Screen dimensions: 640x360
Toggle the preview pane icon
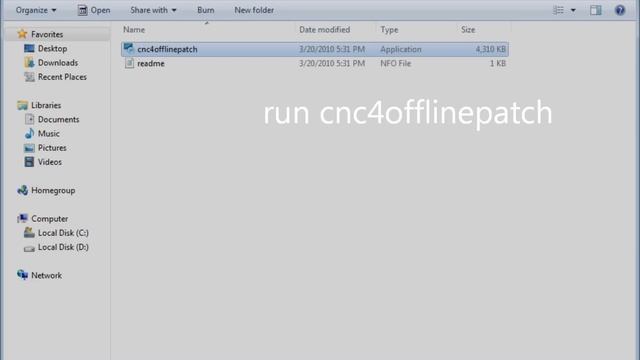[x=596, y=10]
